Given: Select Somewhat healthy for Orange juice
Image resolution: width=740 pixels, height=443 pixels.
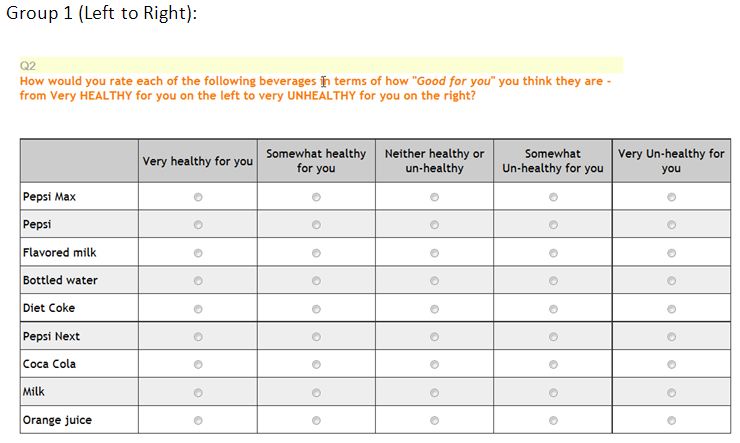Looking at the screenshot, I should tap(316, 420).
